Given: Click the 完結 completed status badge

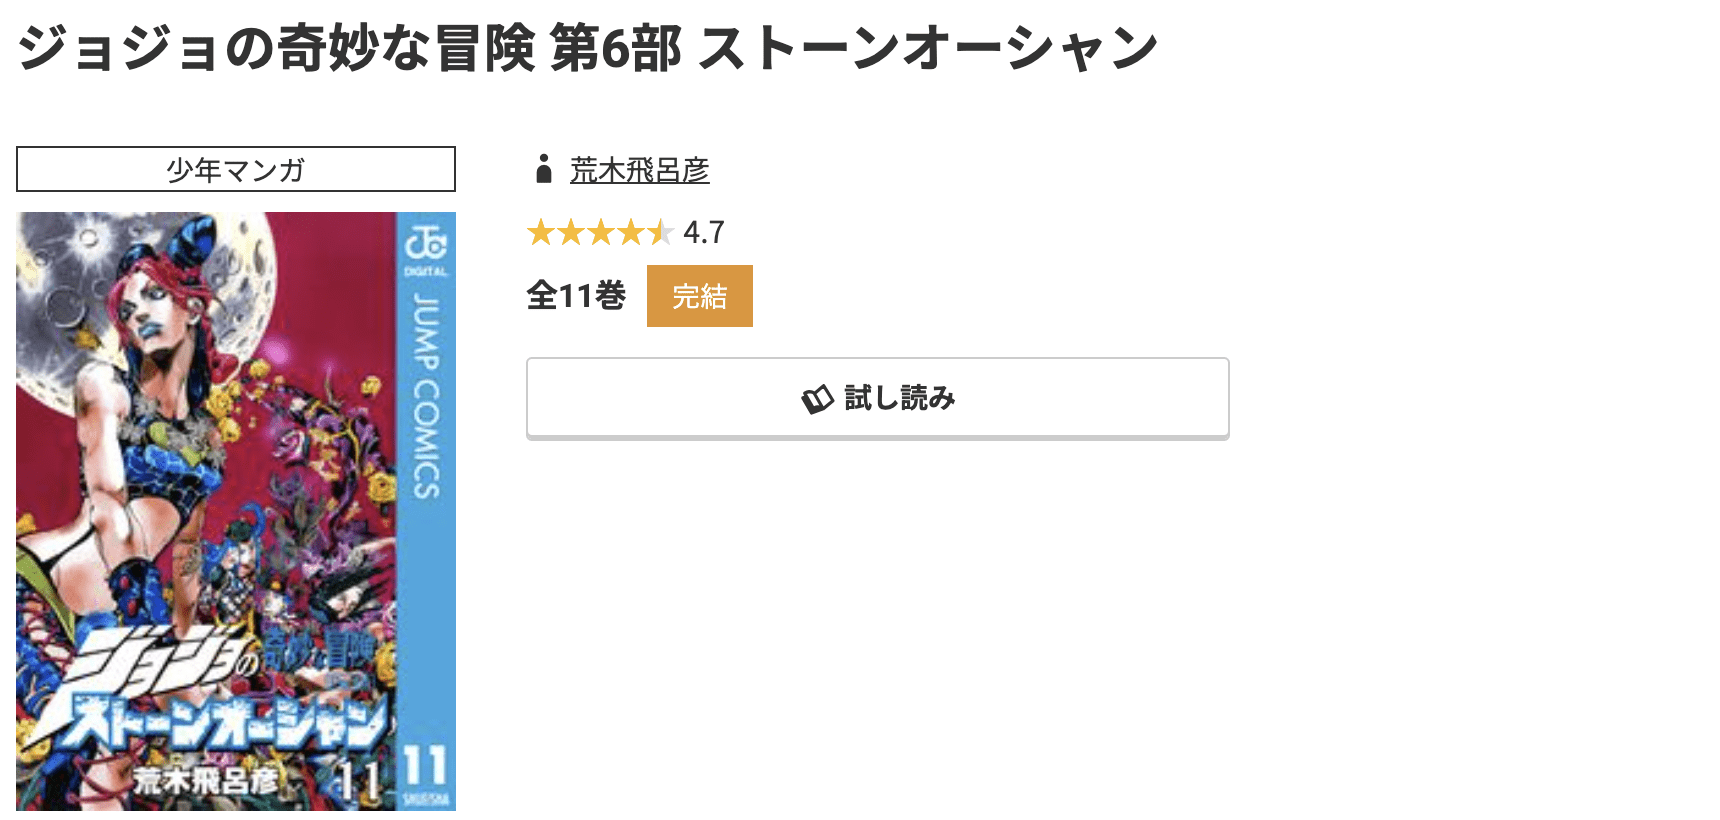Looking at the screenshot, I should pos(699,295).
